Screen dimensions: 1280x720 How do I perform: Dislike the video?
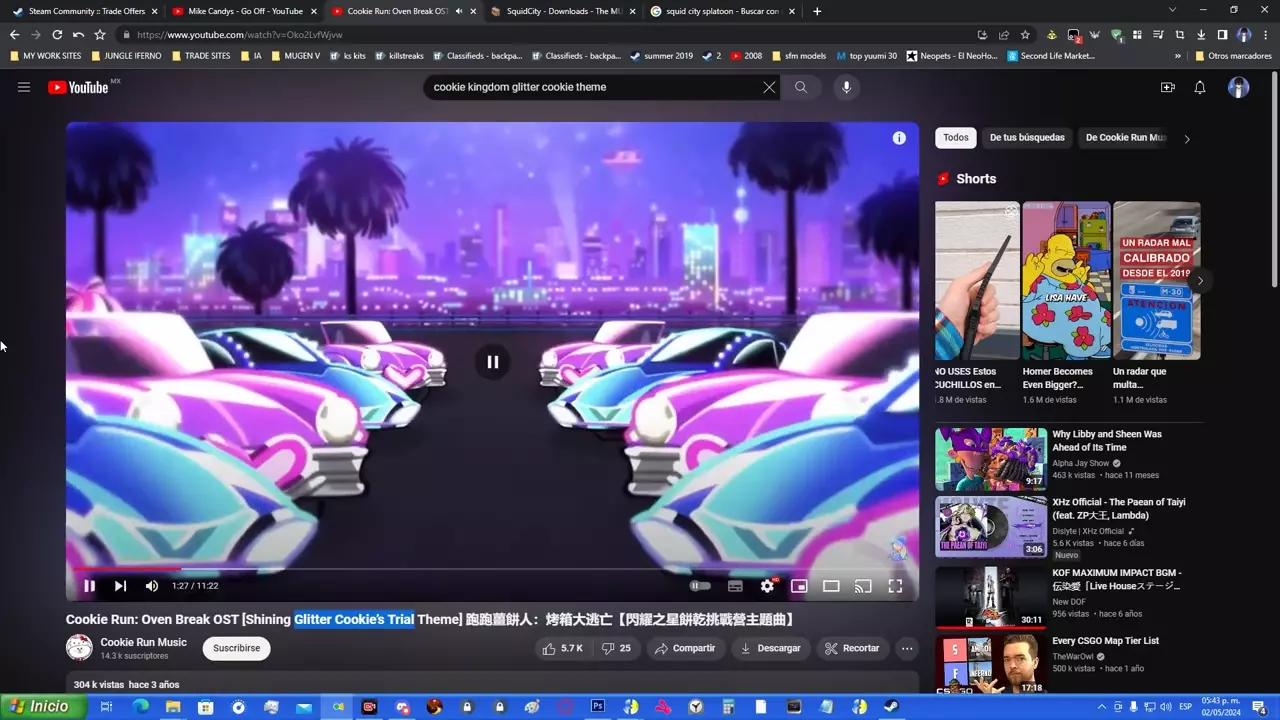pyautogui.click(x=616, y=648)
